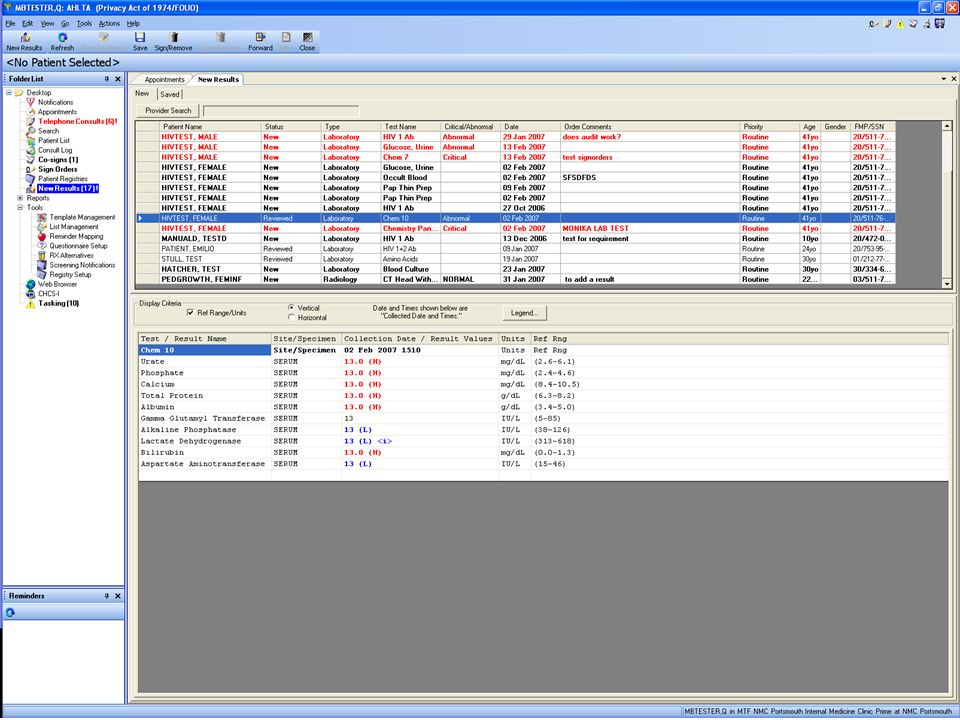This screenshot has height=720, width=960.
Task: Click the provider search text field
Action: [280, 111]
